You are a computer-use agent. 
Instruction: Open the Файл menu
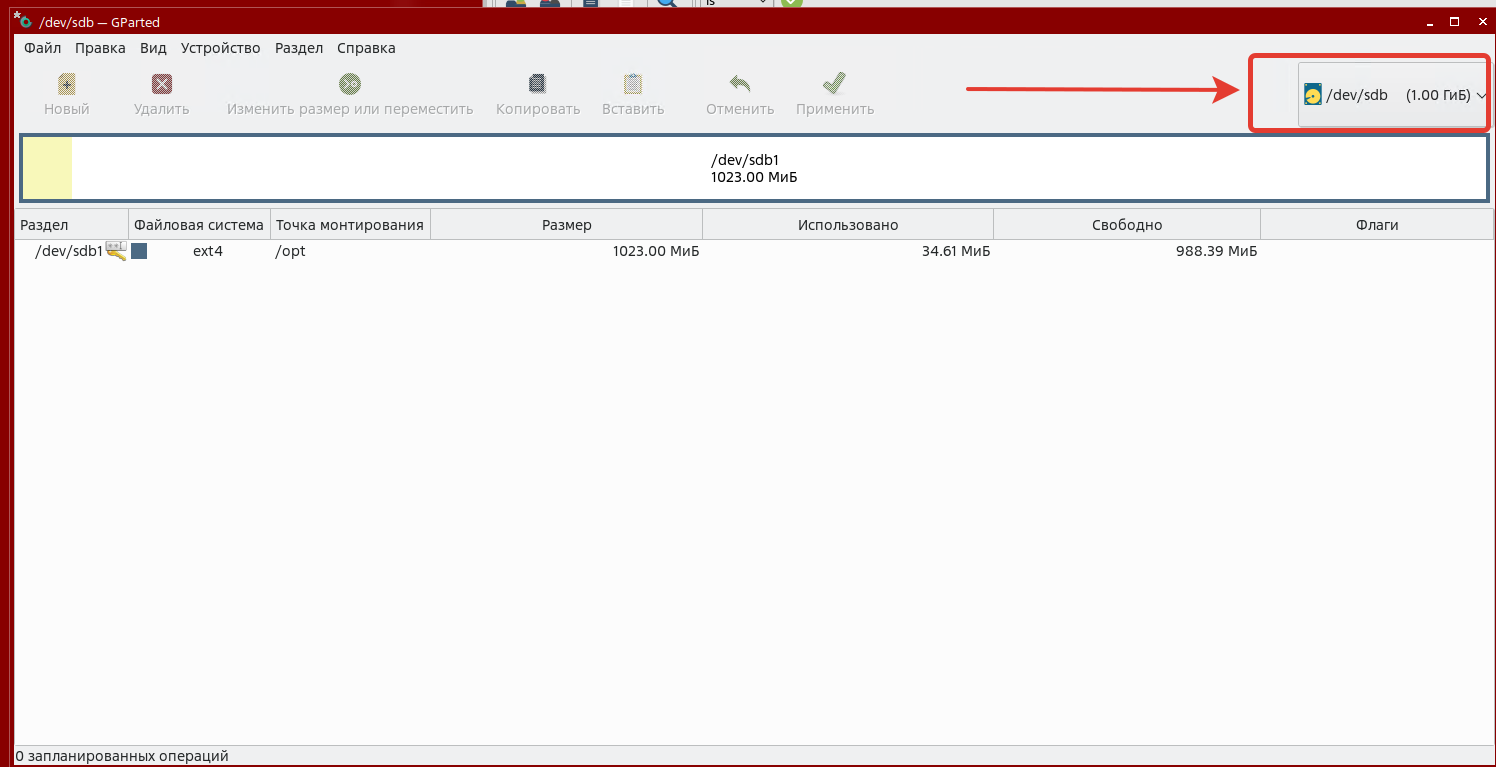coord(43,48)
